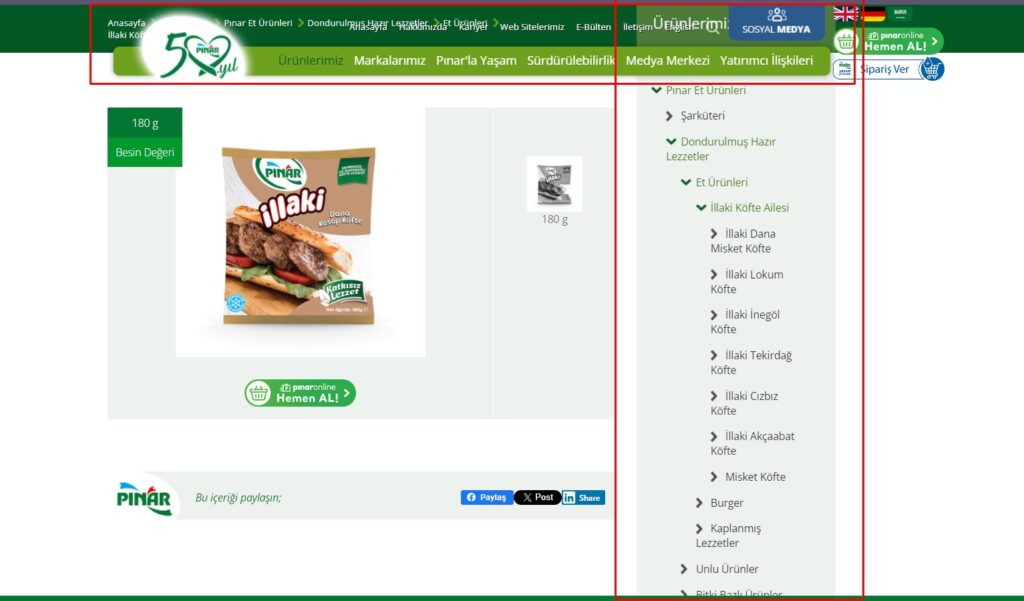
Task: Select the German flag language icon
Action: (x=873, y=14)
